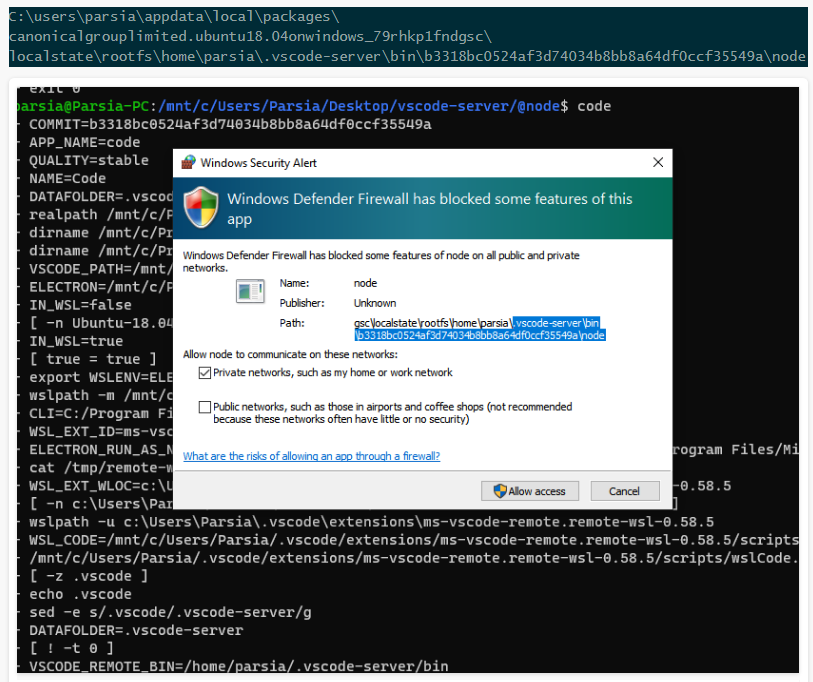
Task: Click the 'canonicalgrouplimited.ubuntu18.04onwindows' path line
Action: click(x=250, y=36)
